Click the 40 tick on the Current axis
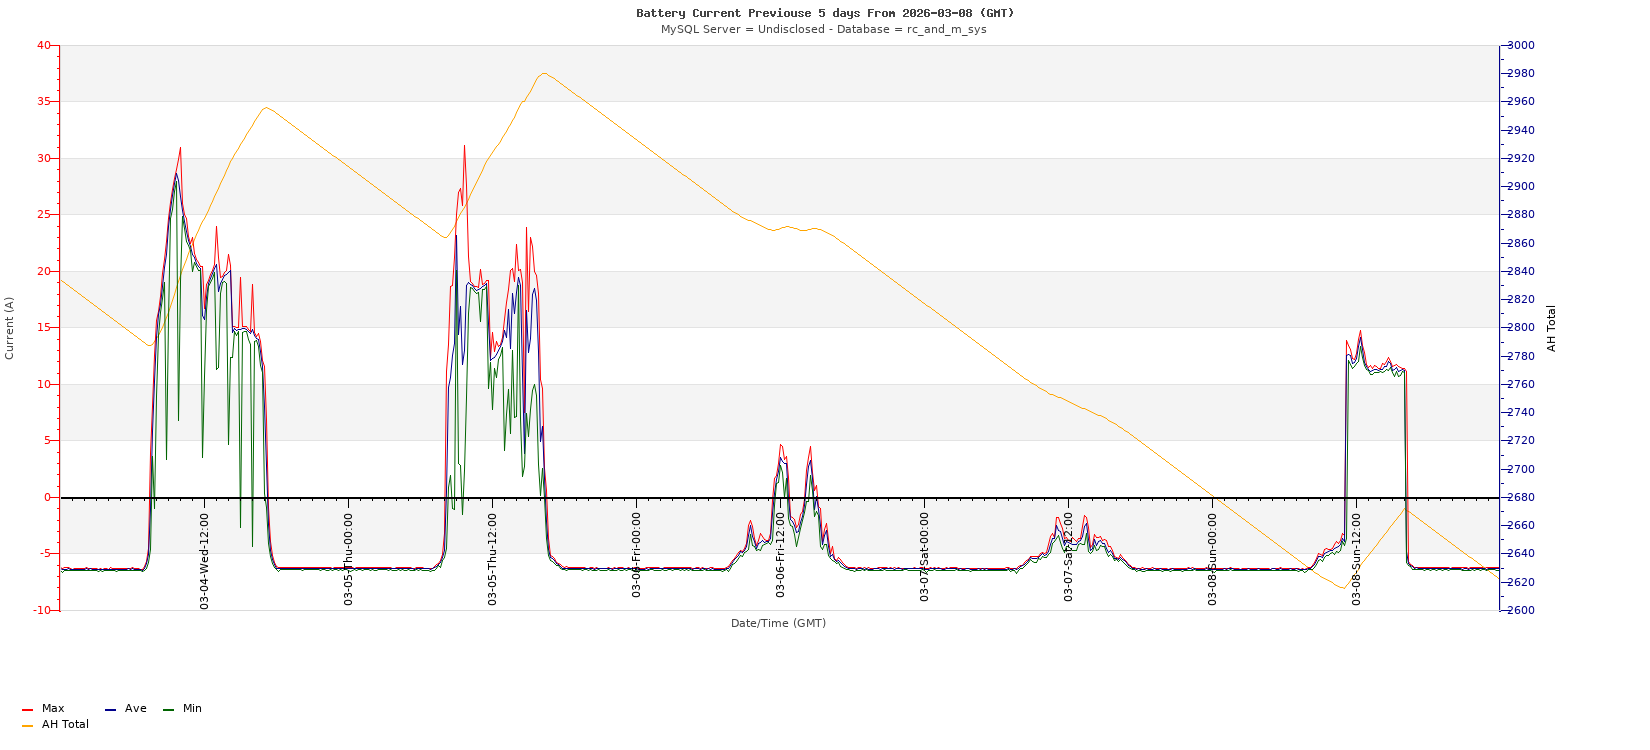This screenshot has width=1650, height=750. pos(43,46)
